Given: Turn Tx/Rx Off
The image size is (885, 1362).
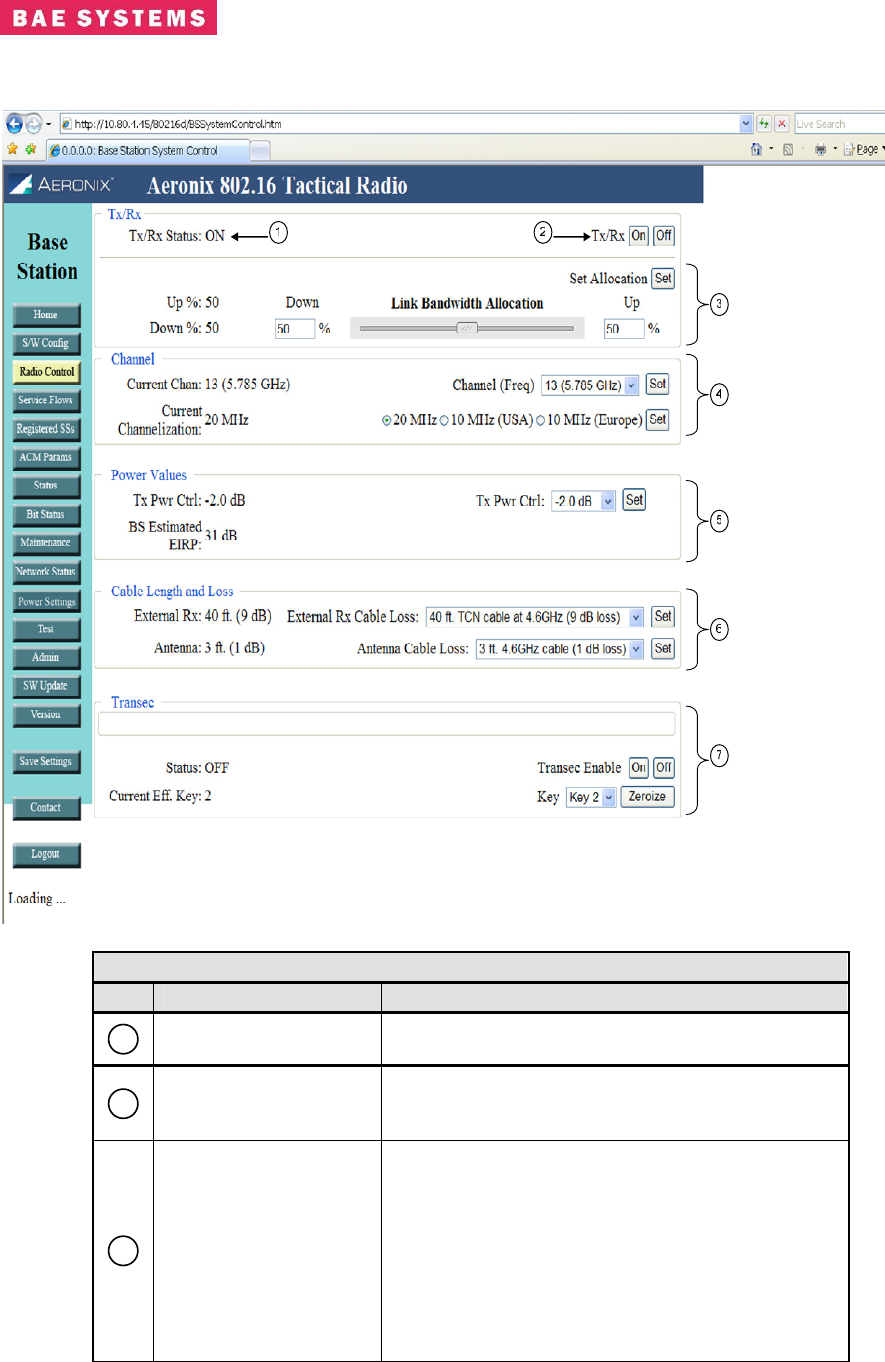Looking at the screenshot, I should coord(664,236).
